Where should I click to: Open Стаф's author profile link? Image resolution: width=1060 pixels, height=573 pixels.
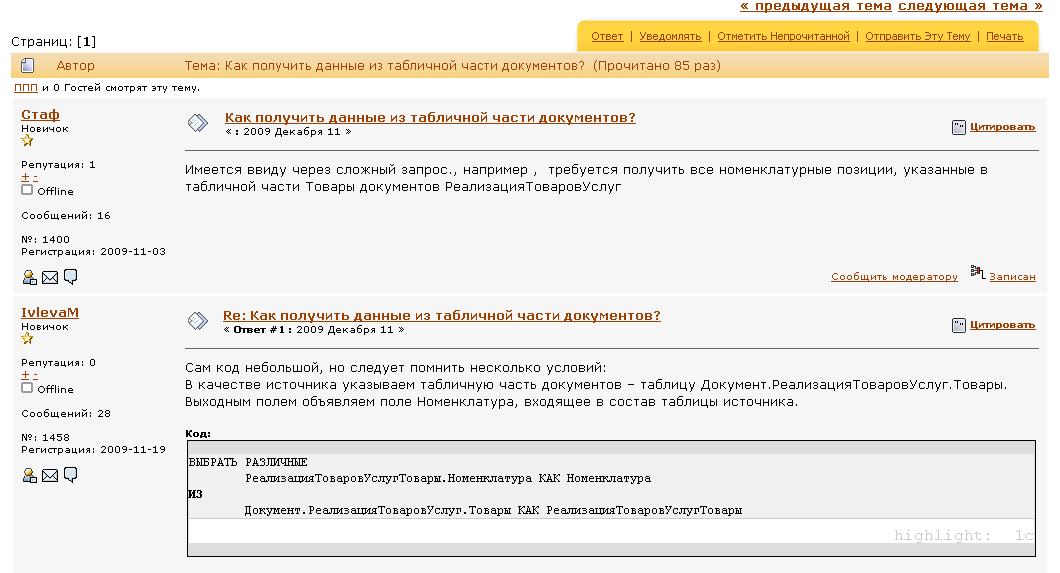point(40,114)
